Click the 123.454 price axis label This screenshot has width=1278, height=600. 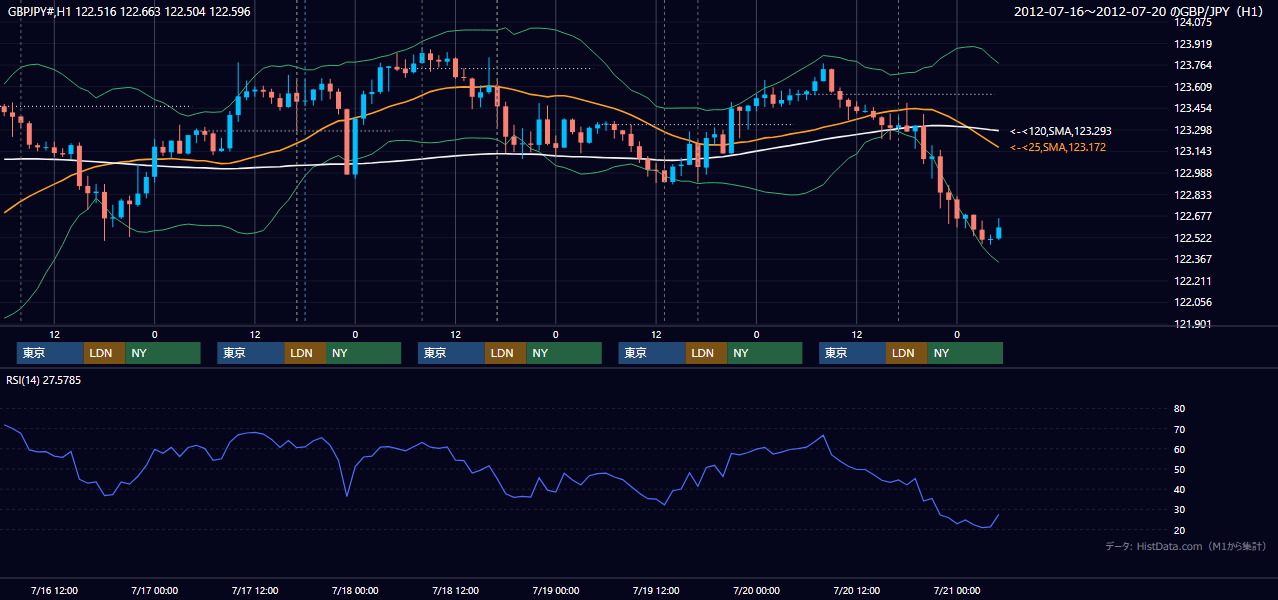pyautogui.click(x=1193, y=108)
